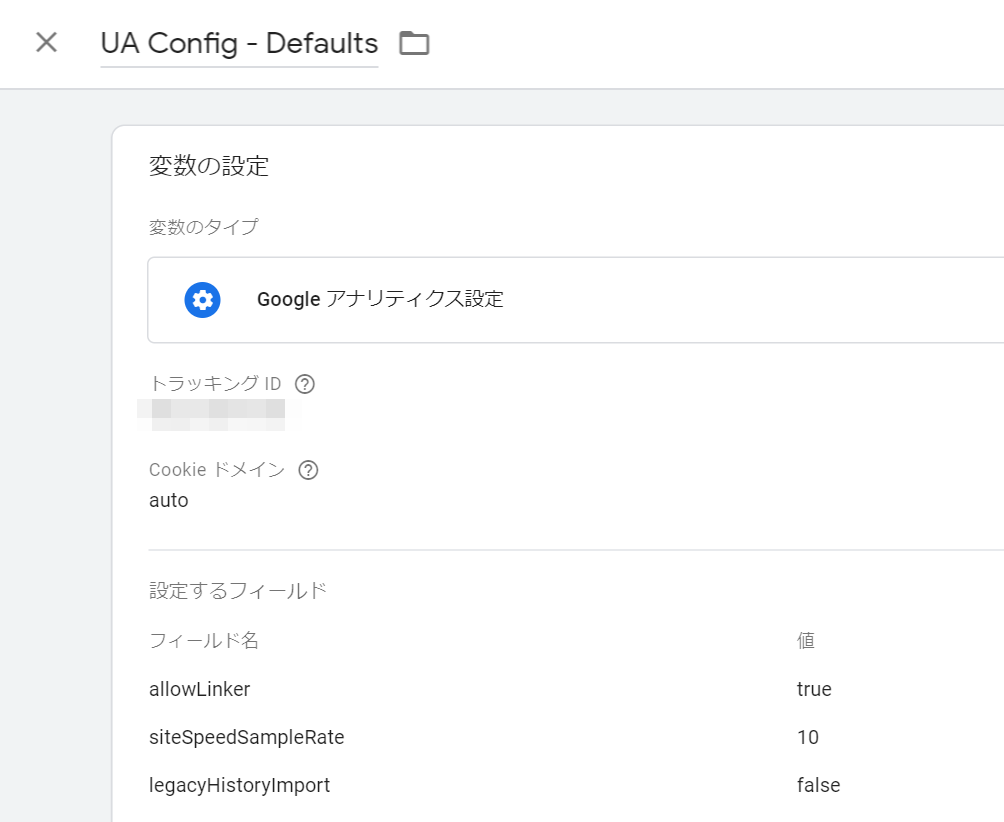Click the blue gear Google Analytics icon

[202, 300]
